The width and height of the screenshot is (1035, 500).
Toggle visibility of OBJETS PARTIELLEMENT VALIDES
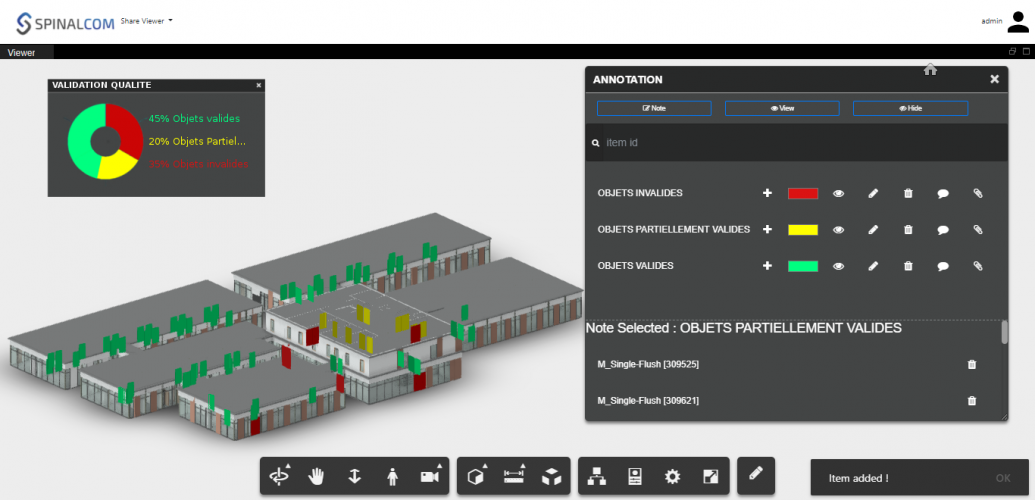point(838,230)
